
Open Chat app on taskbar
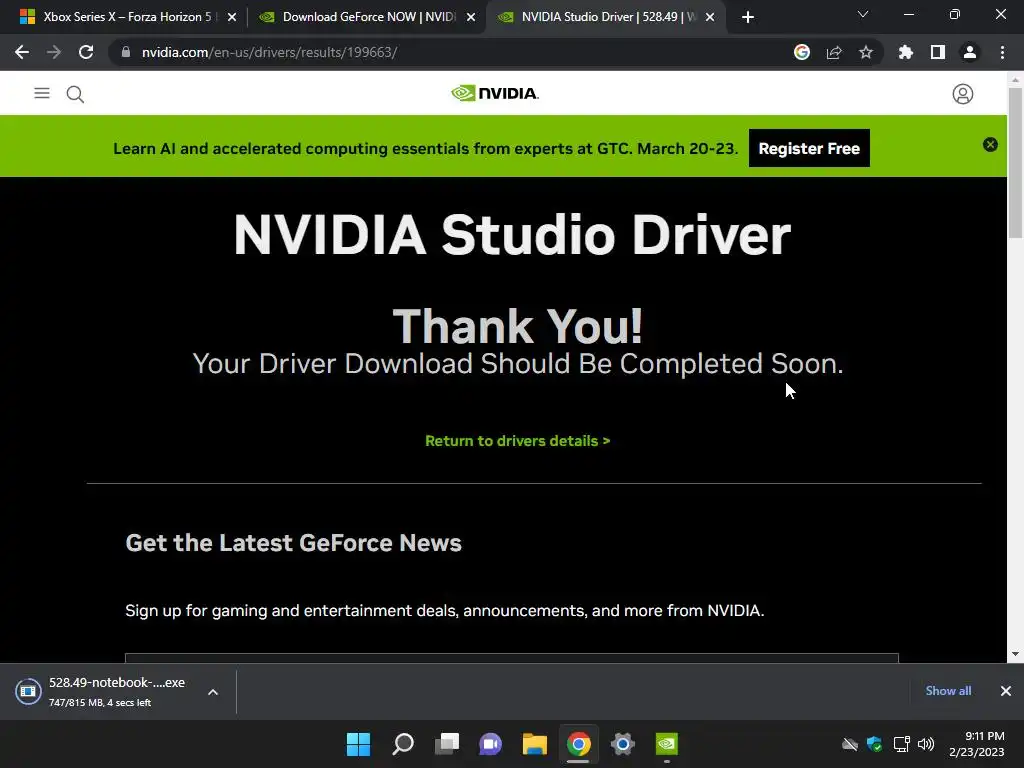(x=490, y=744)
